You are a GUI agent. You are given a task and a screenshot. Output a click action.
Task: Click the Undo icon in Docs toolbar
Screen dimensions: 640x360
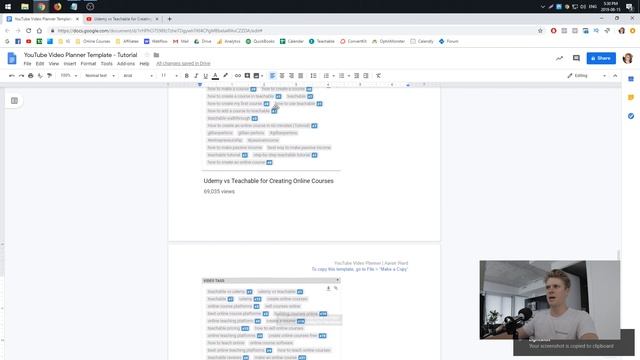(11, 76)
